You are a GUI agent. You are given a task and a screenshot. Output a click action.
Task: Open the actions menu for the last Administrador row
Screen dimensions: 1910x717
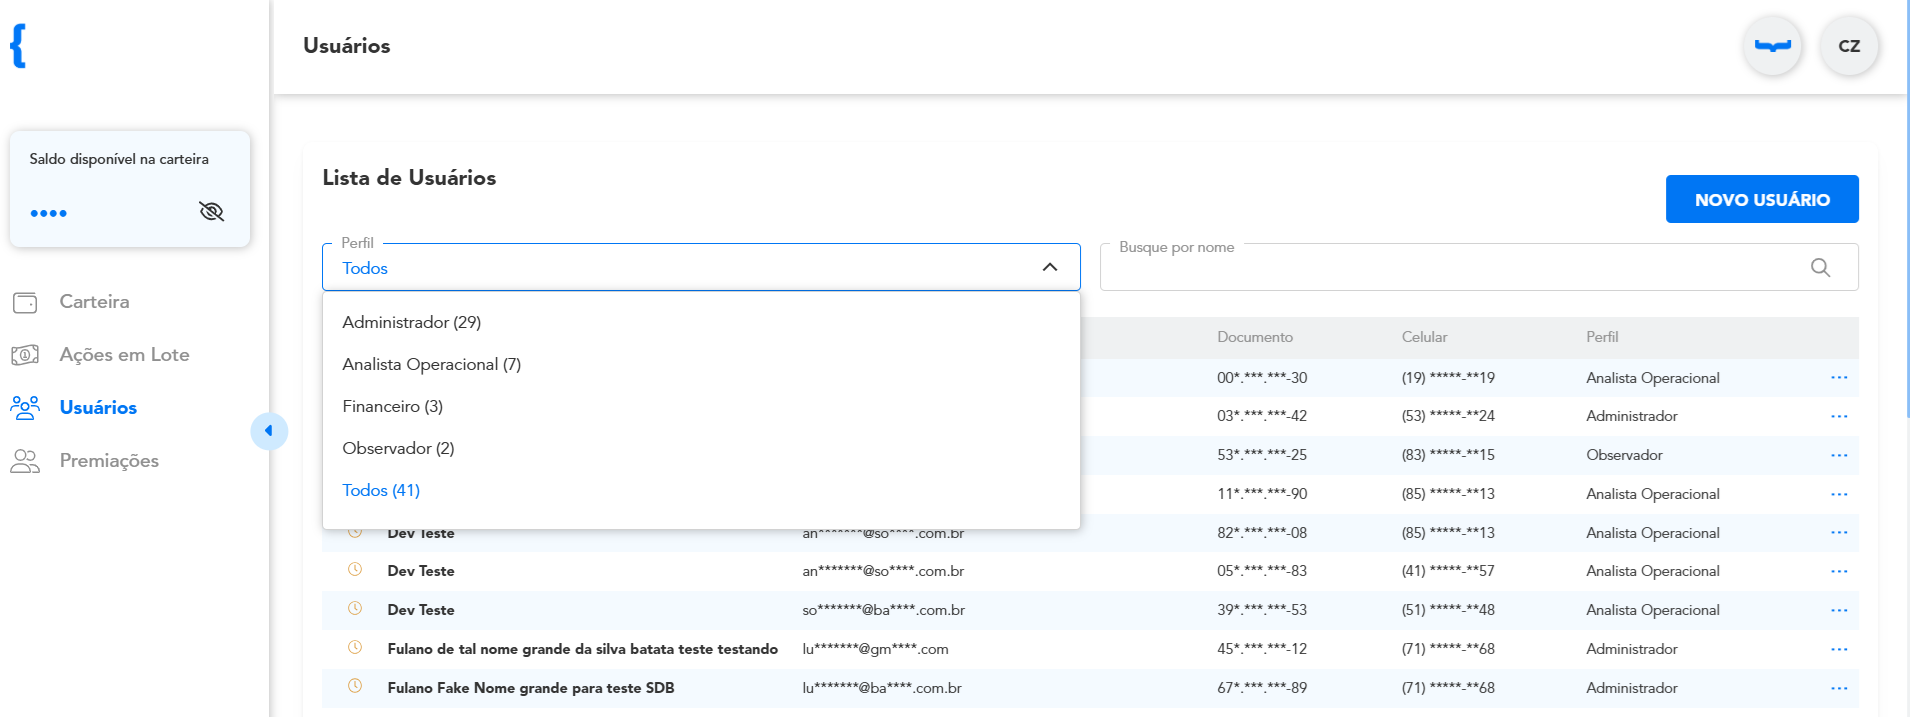point(1839,688)
